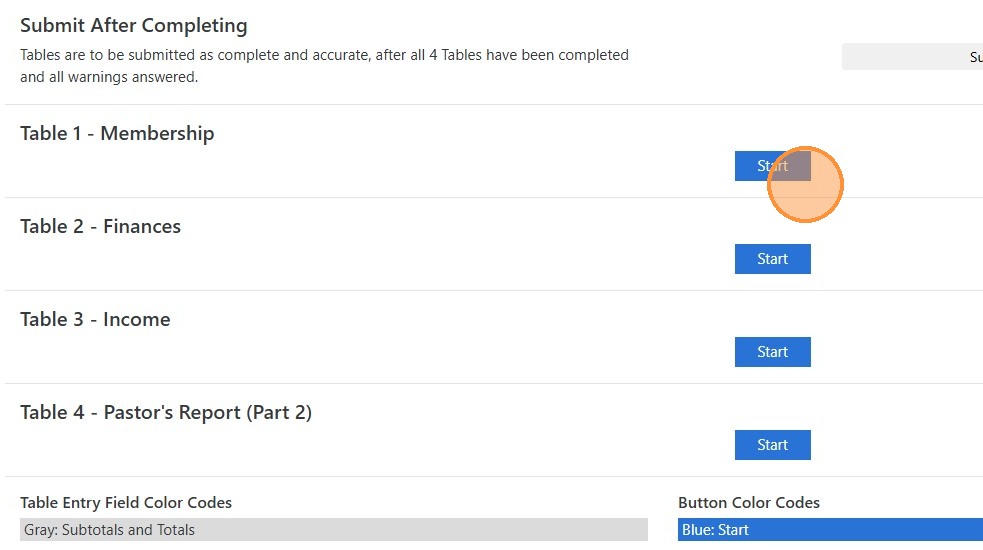Select the 'Blue: Start' color code bar
983x550 pixels.
830,530
